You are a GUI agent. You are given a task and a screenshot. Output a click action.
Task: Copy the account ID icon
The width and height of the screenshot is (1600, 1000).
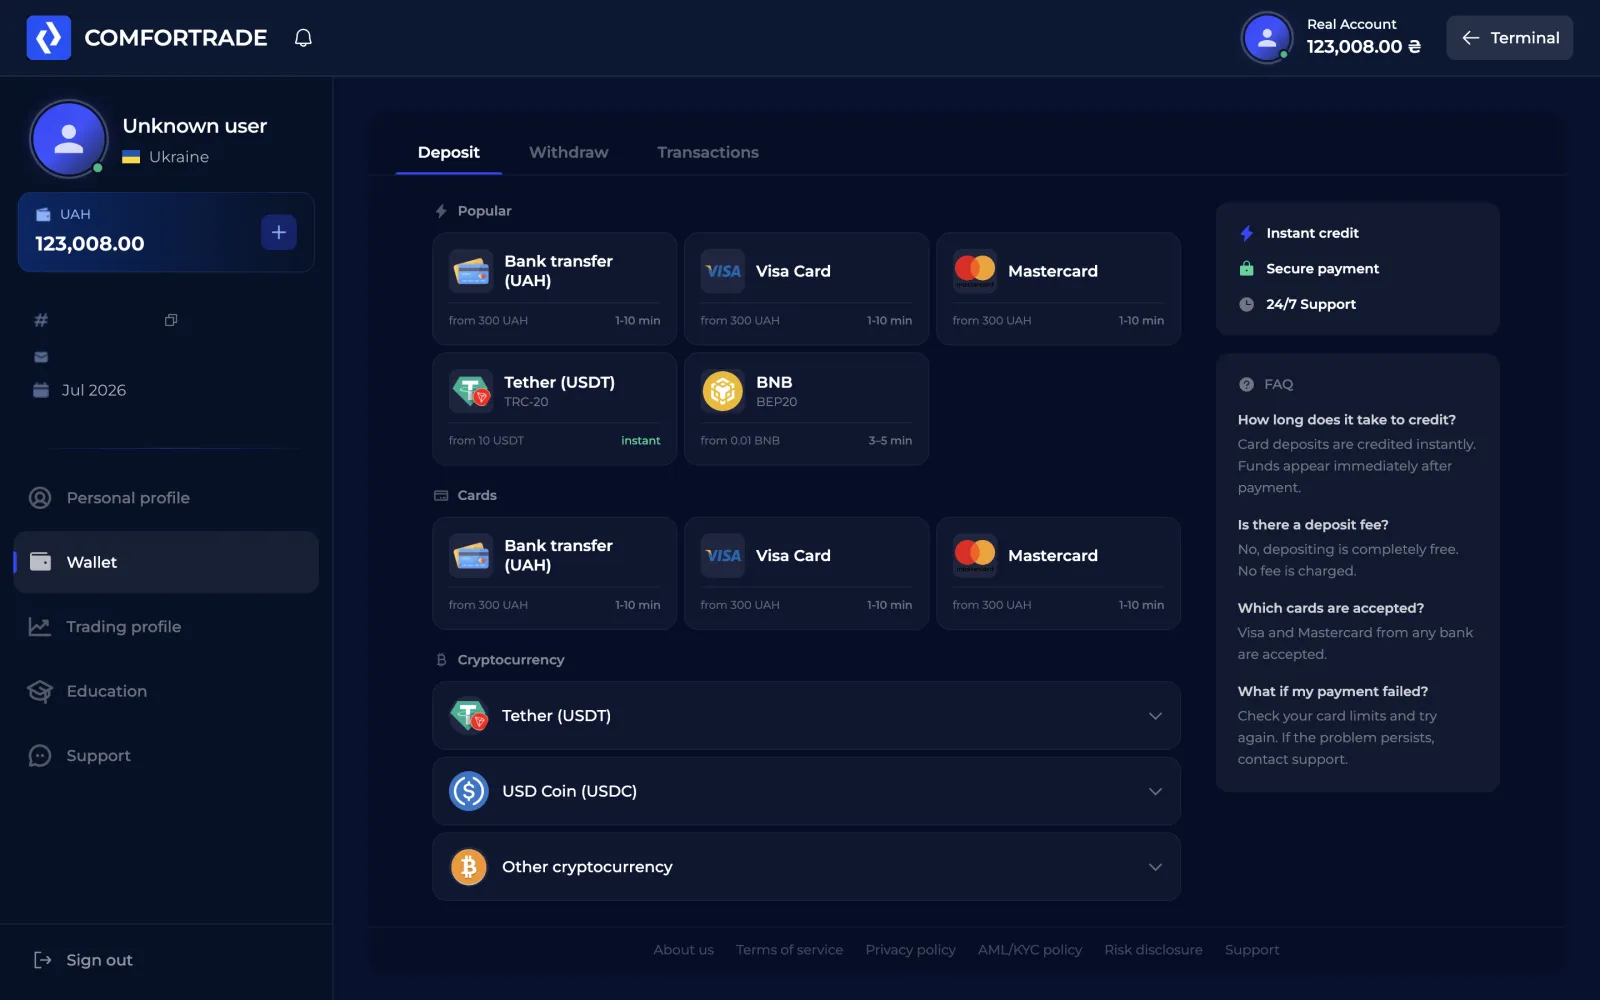tap(171, 320)
